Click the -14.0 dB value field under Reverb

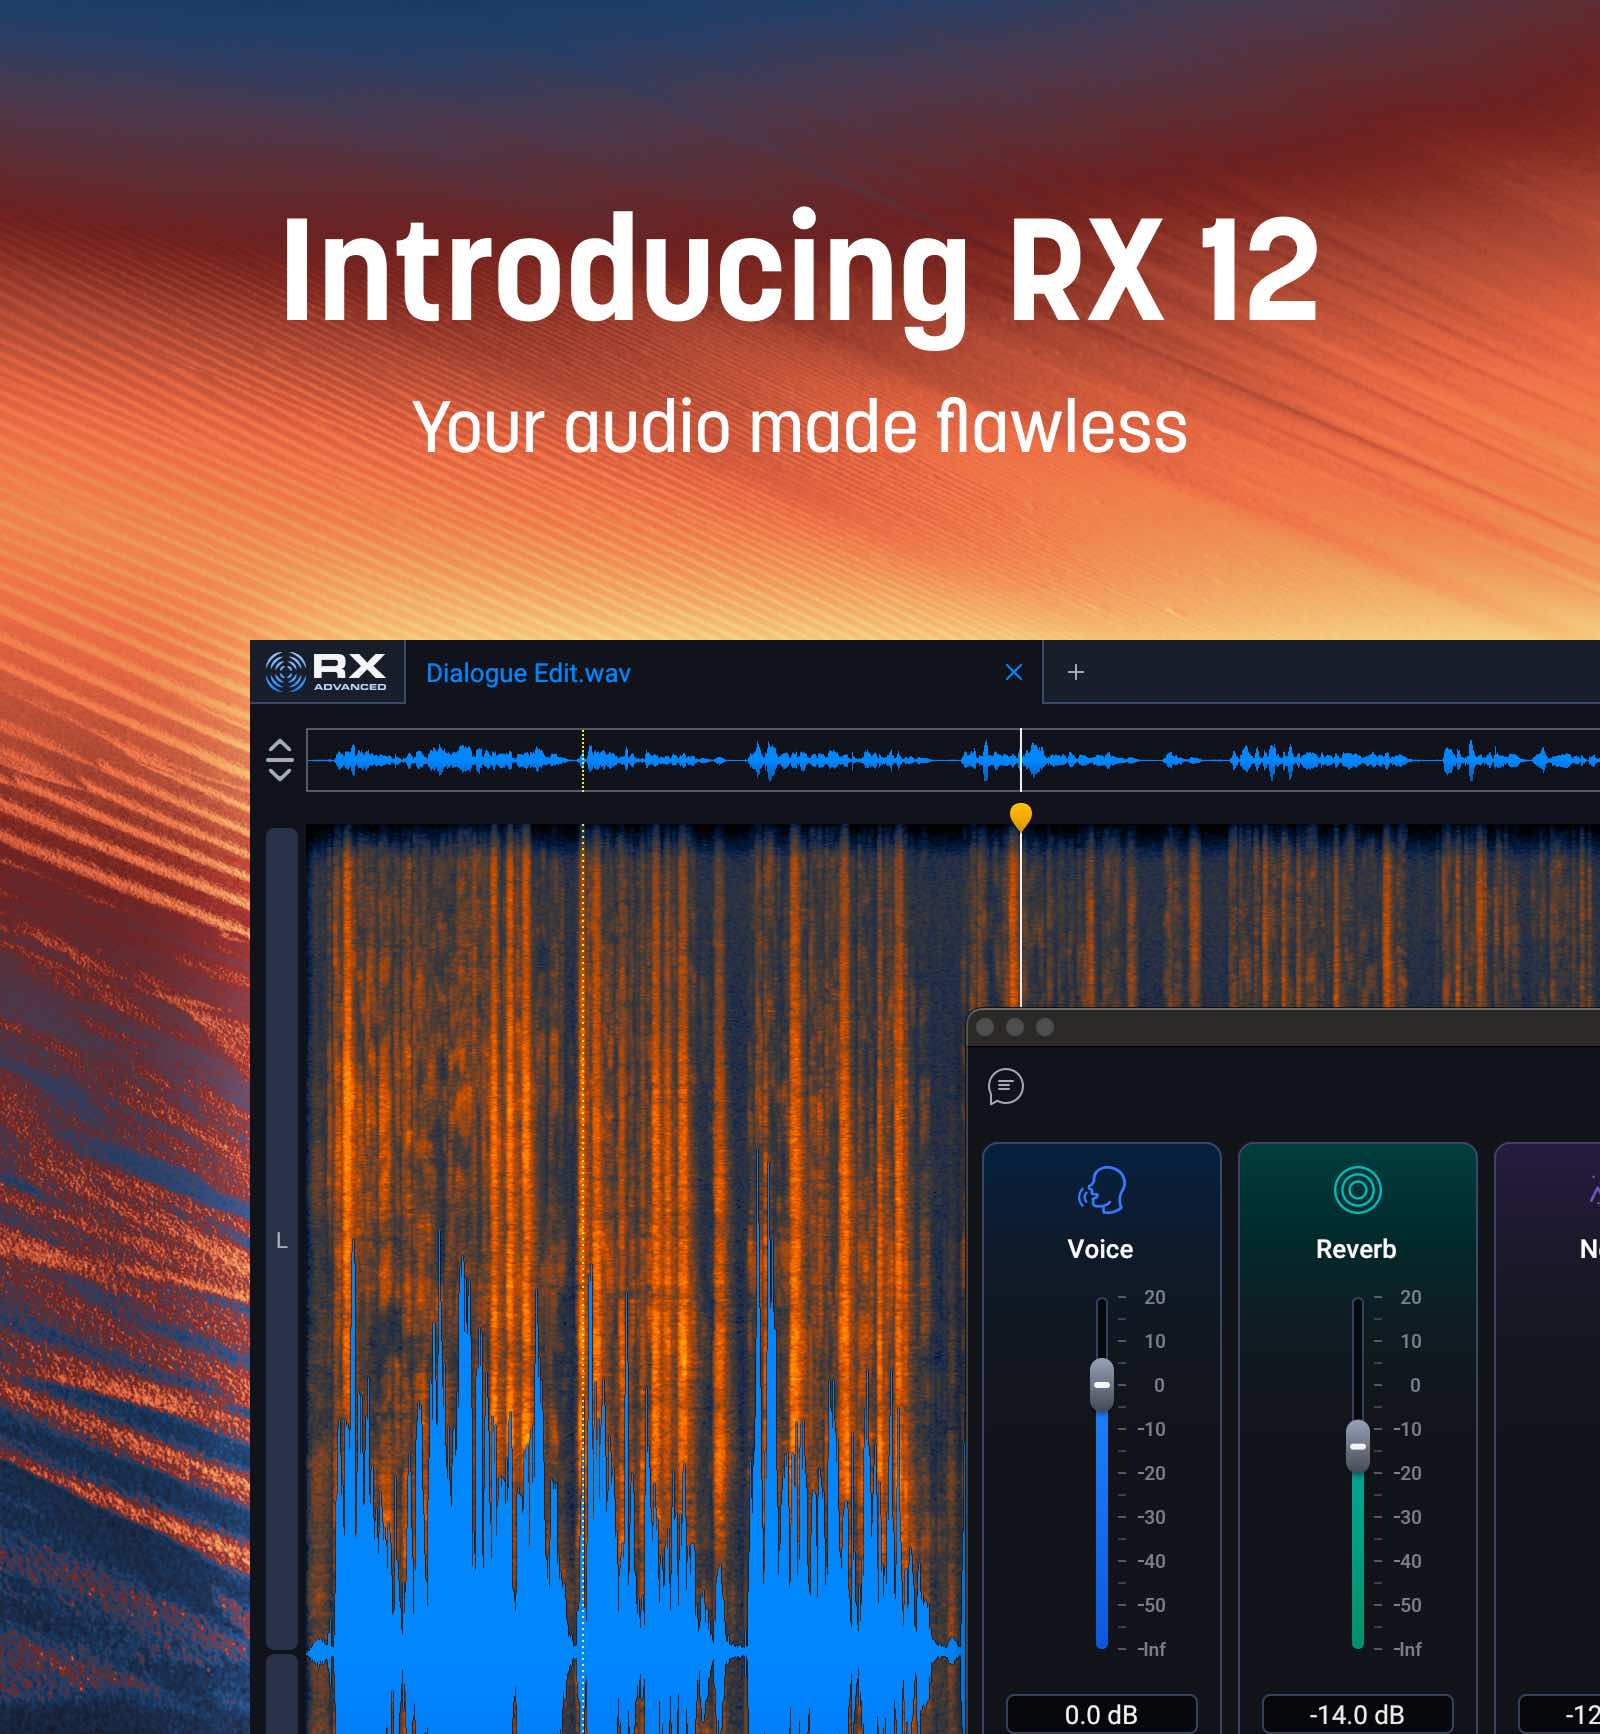click(x=1356, y=1714)
